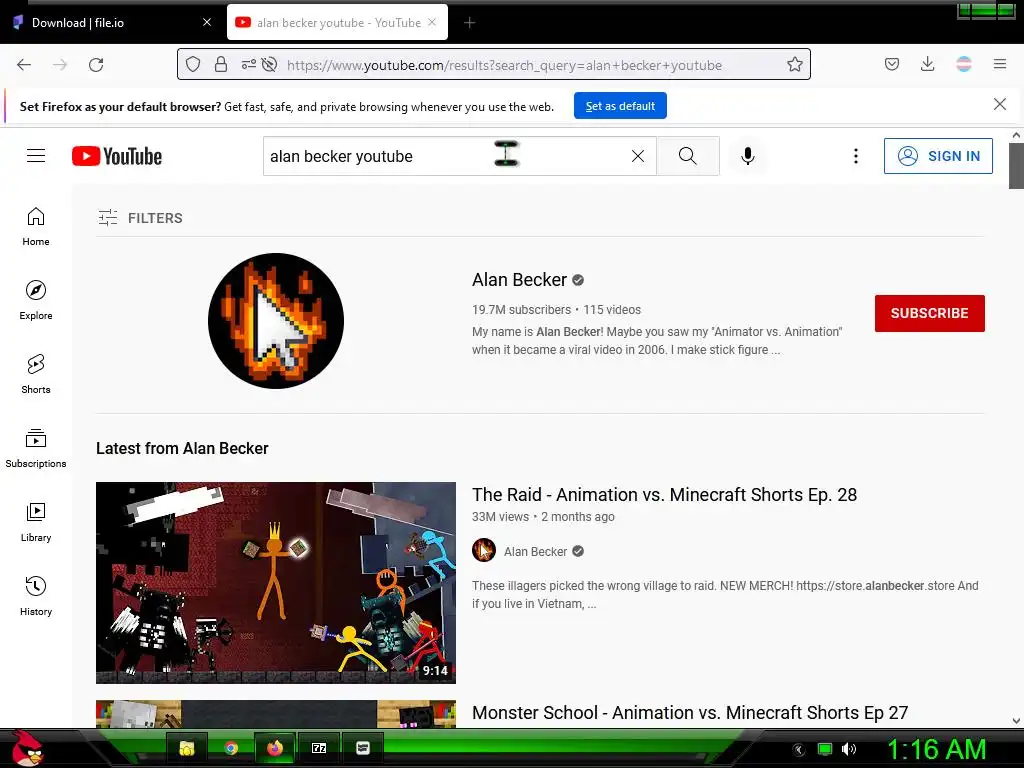This screenshot has width=1024, height=768.
Task: Open YouTube settings three-dot menu
Action: 856,156
